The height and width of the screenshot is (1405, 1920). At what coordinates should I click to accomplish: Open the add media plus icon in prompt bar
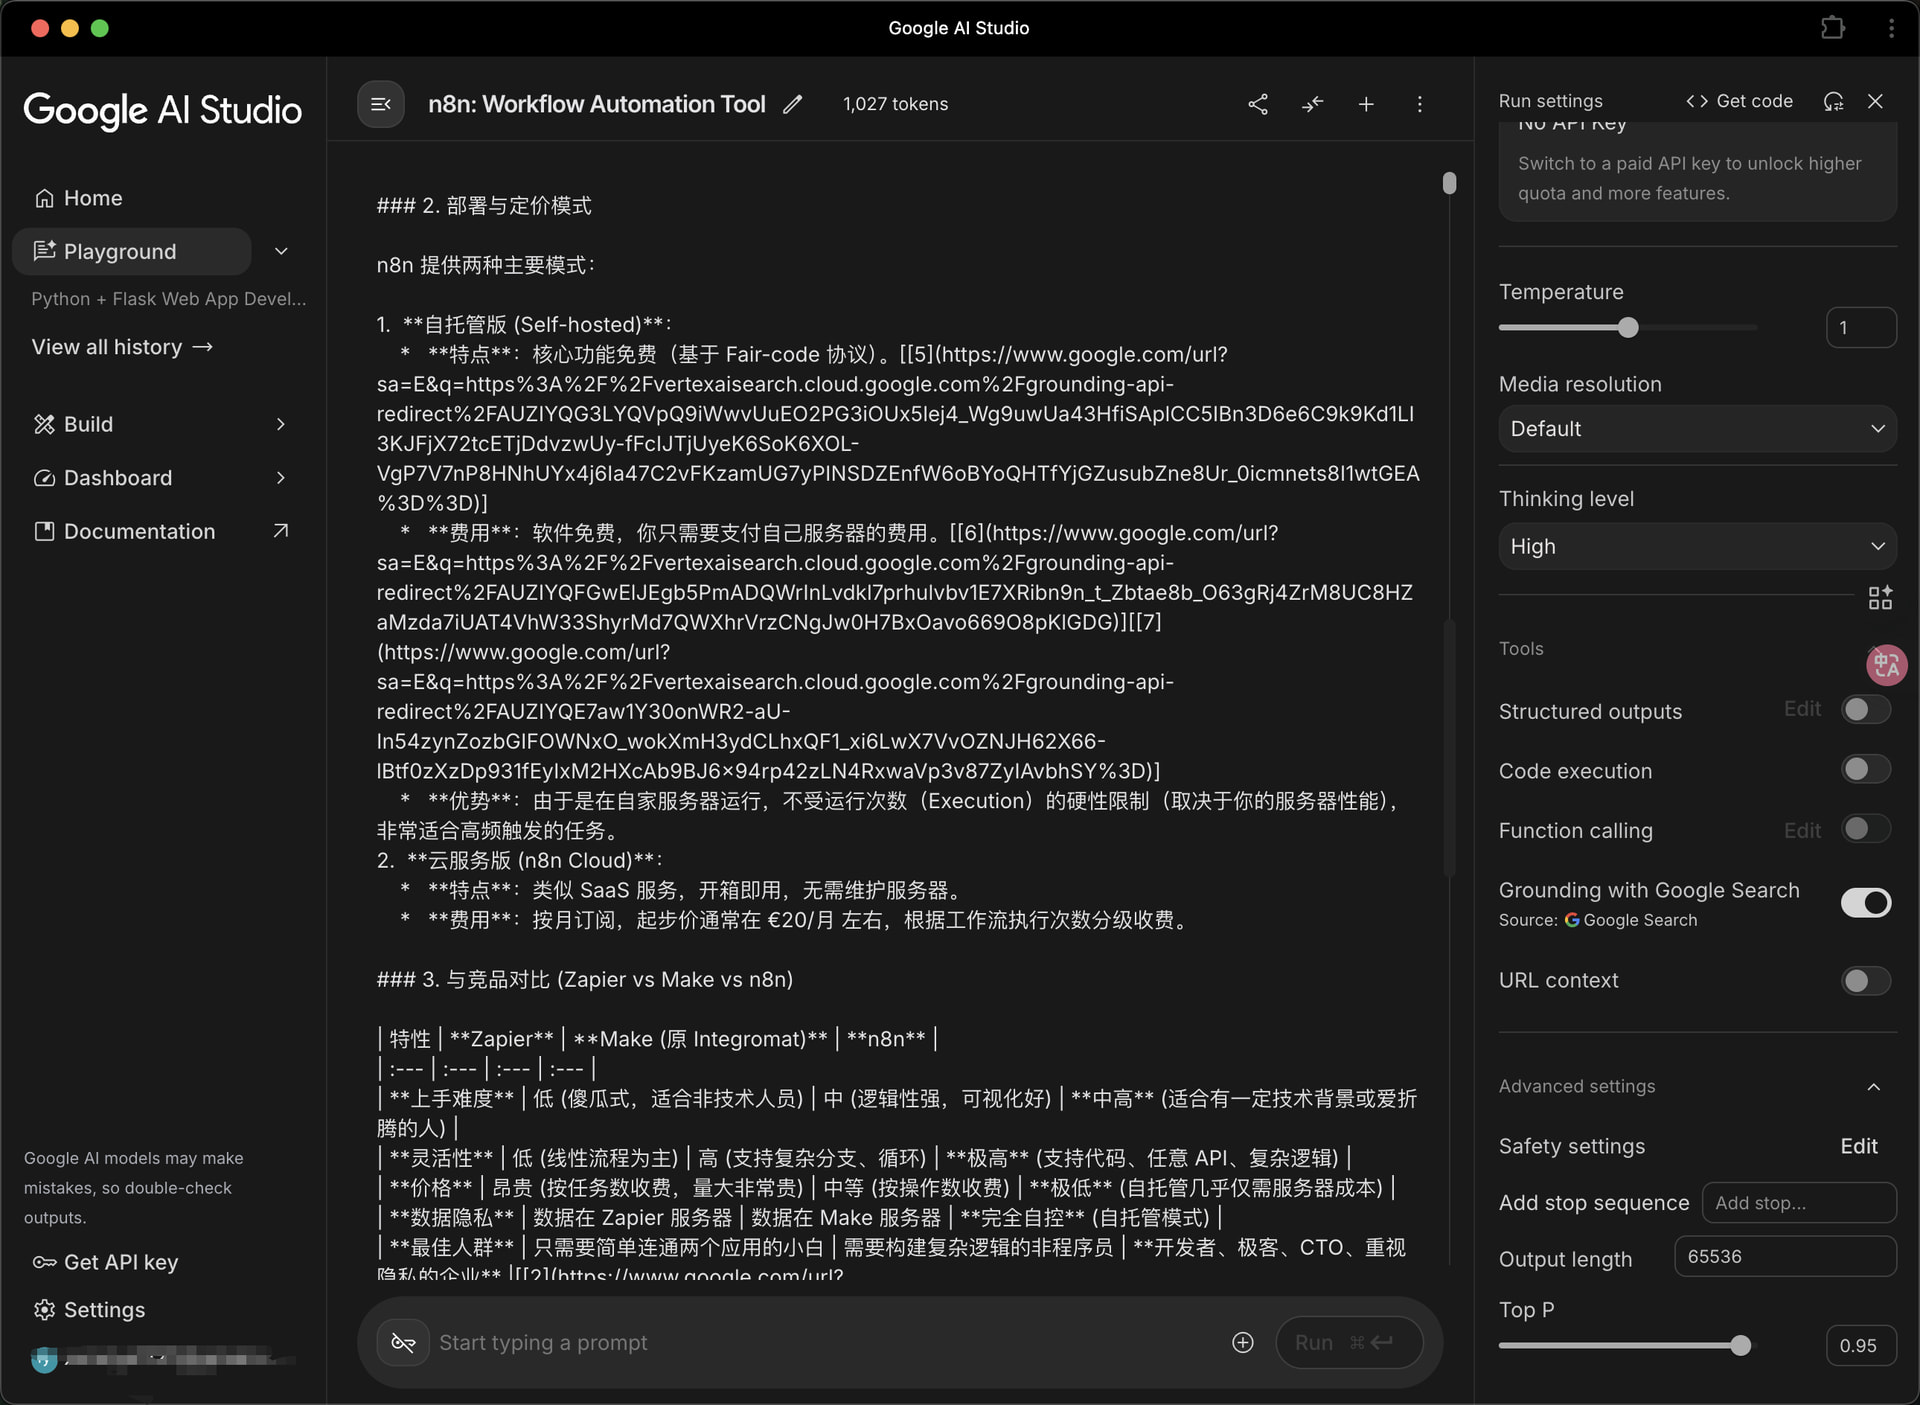tap(1243, 1342)
